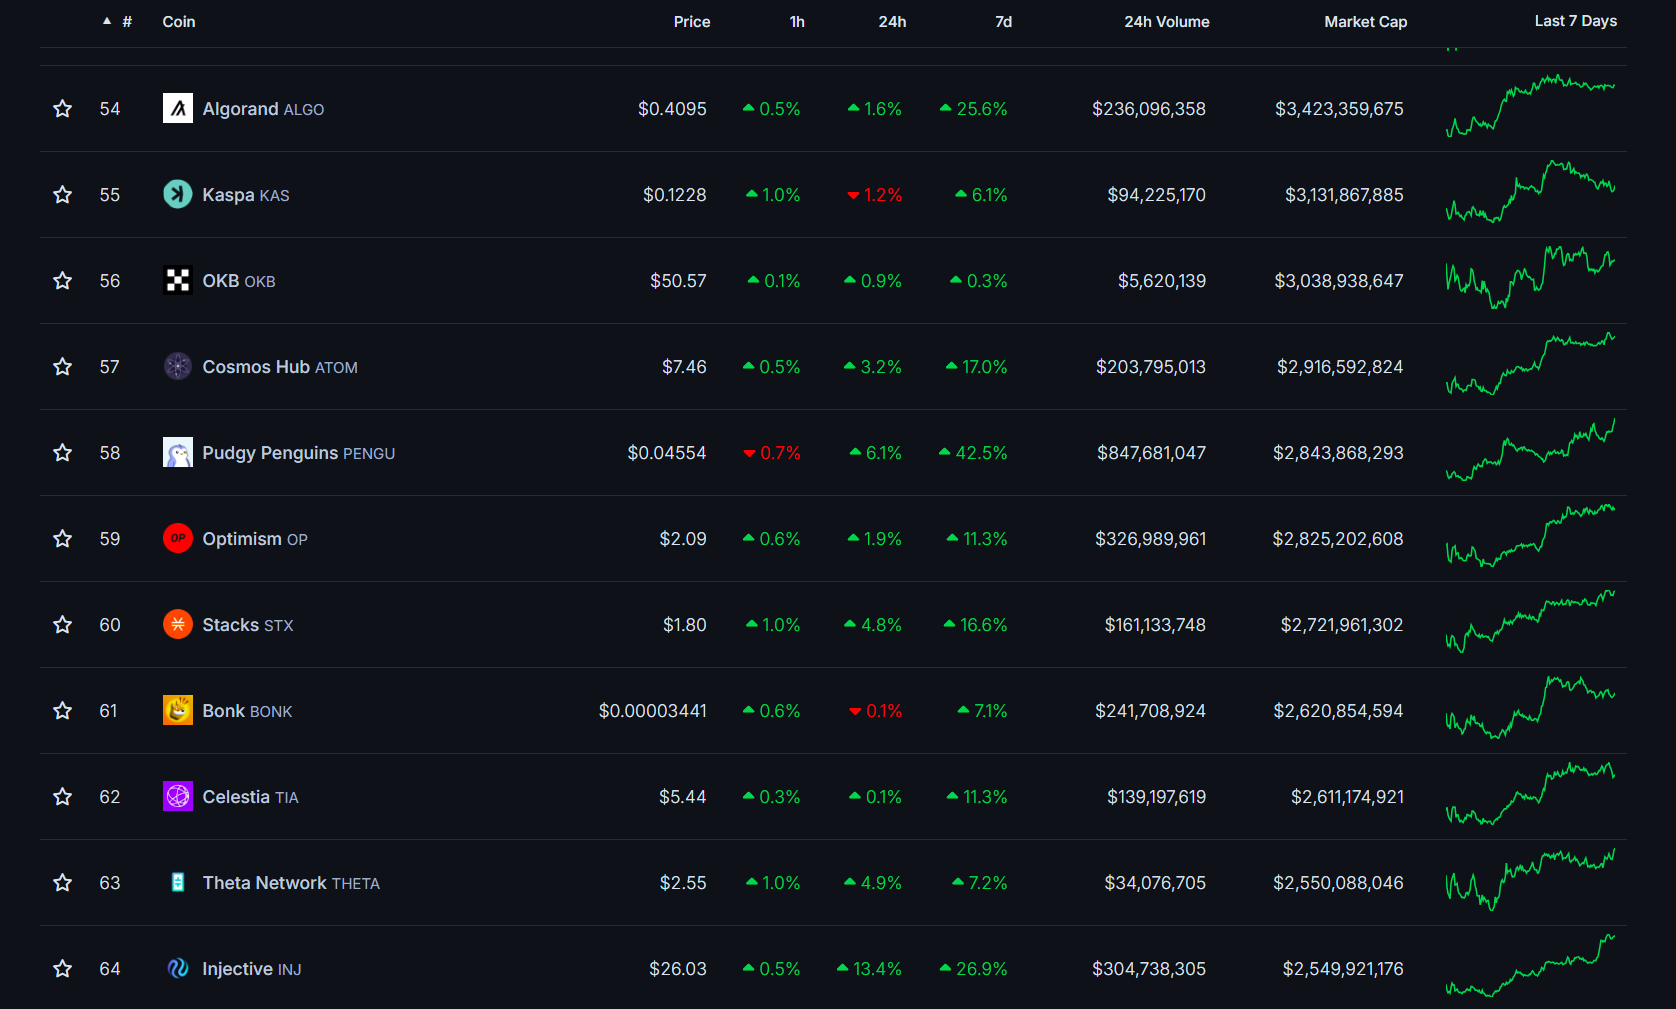Open OKB's 7-day sparkline chart
The width and height of the screenshot is (1676, 1009).
tap(1530, 277)
